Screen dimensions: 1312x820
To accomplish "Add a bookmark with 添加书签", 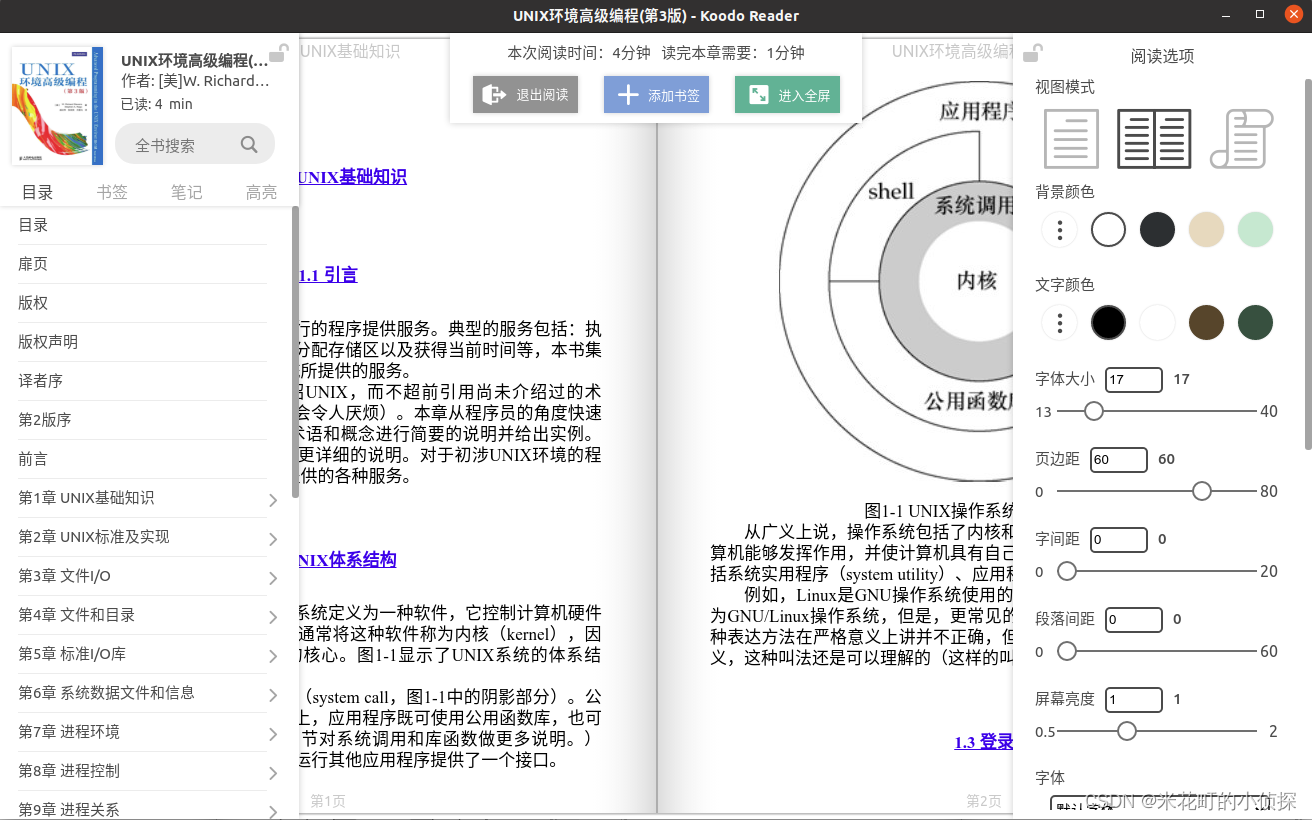I will tap(657, 95).
